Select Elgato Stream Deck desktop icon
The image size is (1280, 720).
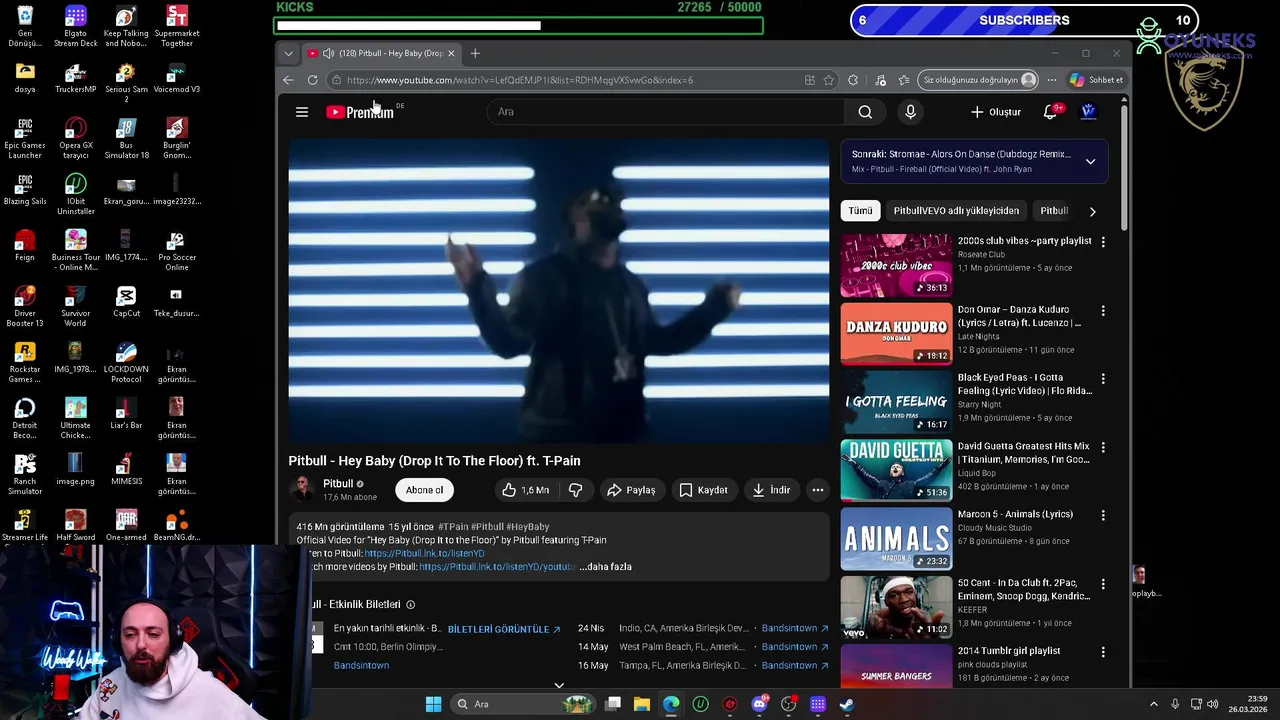[75, 26]
